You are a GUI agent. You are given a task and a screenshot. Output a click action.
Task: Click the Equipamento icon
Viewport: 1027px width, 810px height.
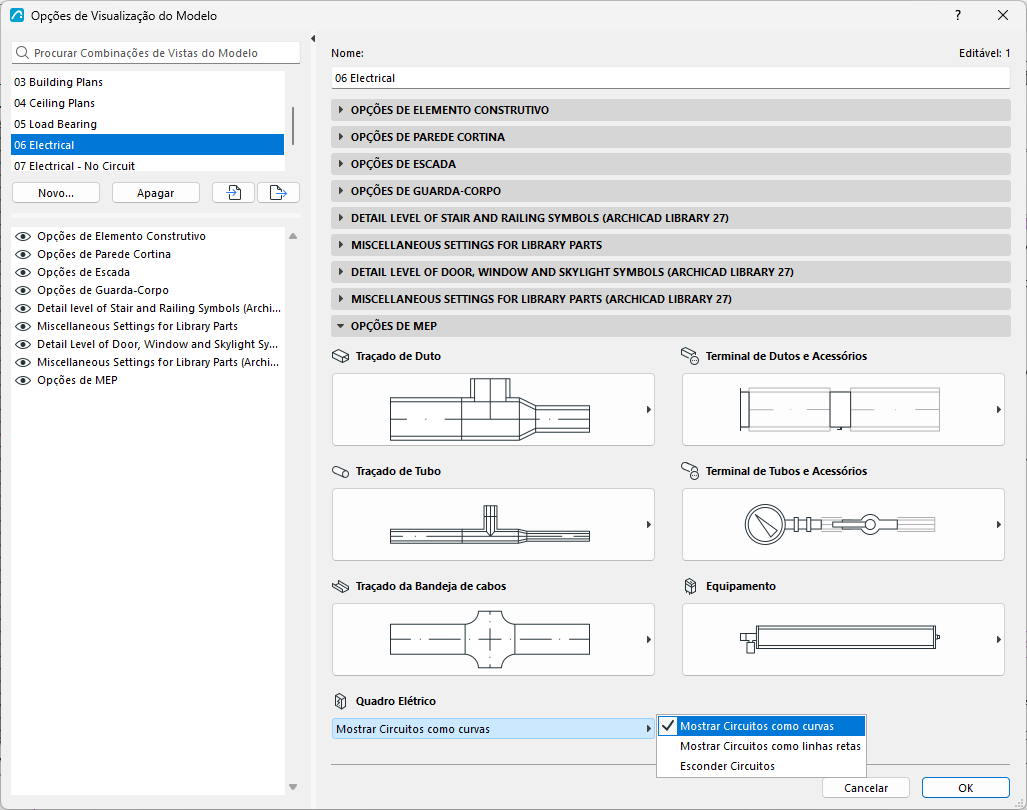[x=690, y=586]
